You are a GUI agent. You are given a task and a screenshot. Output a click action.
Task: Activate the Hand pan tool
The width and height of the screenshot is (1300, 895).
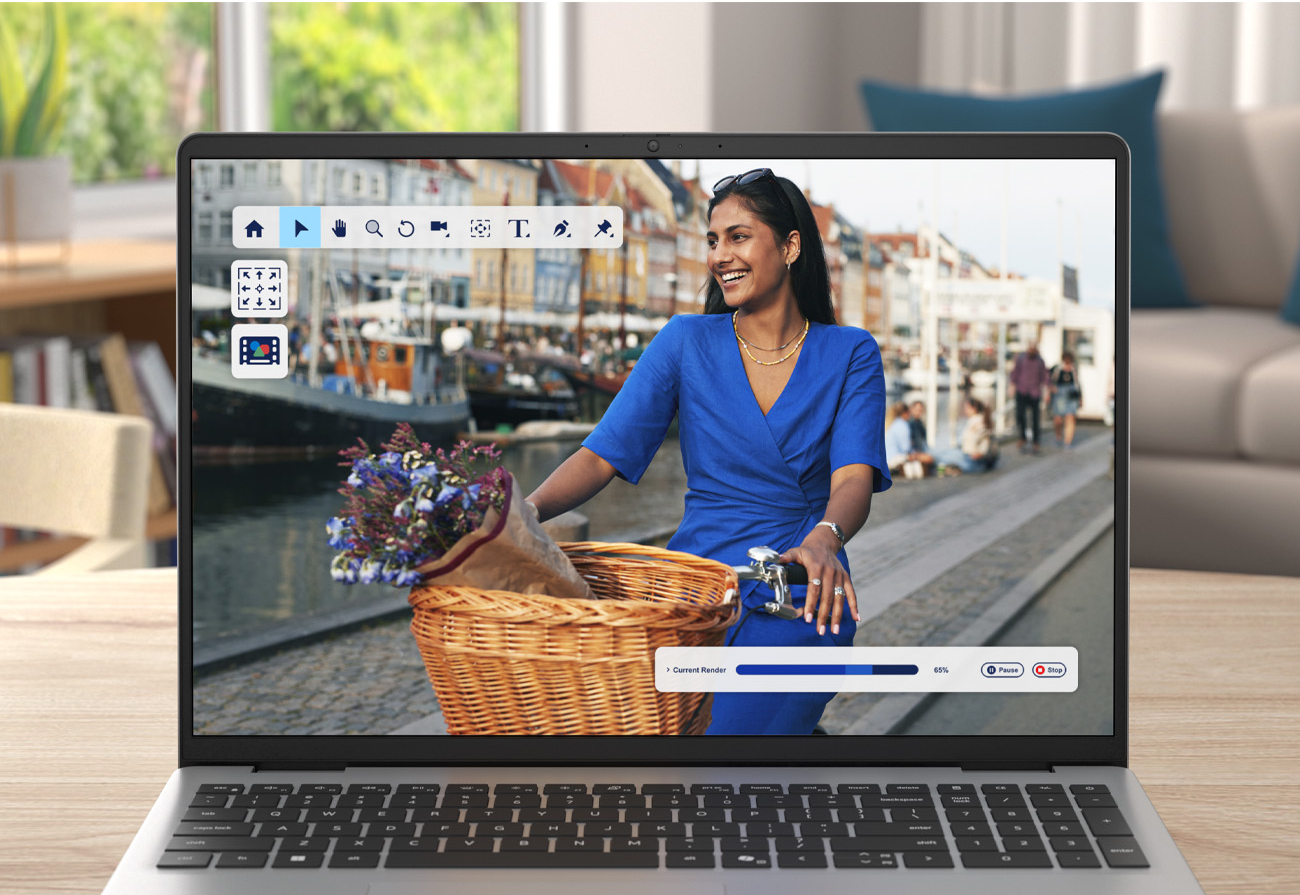pos(339,228)
